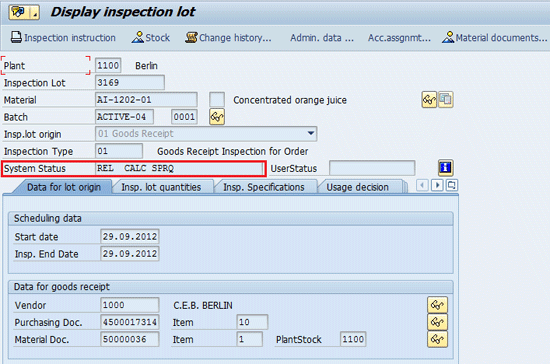Select Inspection Lot field 3169
This screenshot has width=550, height=364.
(x=129, y=83)
